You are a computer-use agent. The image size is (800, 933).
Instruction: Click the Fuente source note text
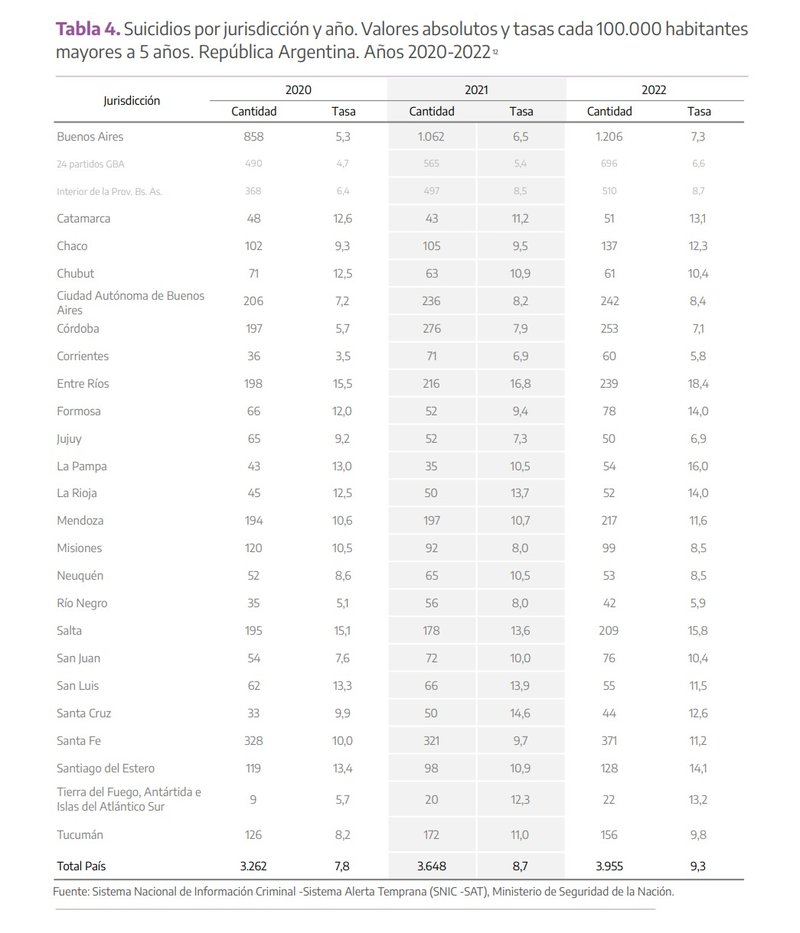[363, 892]
